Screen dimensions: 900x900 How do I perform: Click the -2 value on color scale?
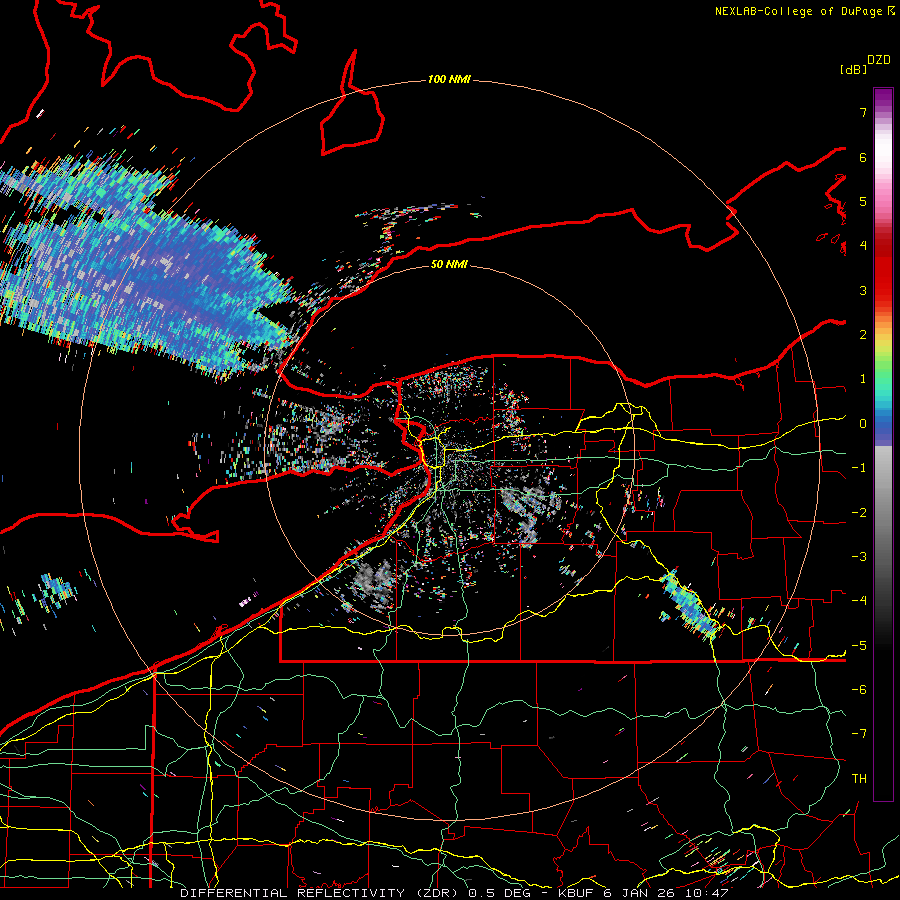pos(859,513)
